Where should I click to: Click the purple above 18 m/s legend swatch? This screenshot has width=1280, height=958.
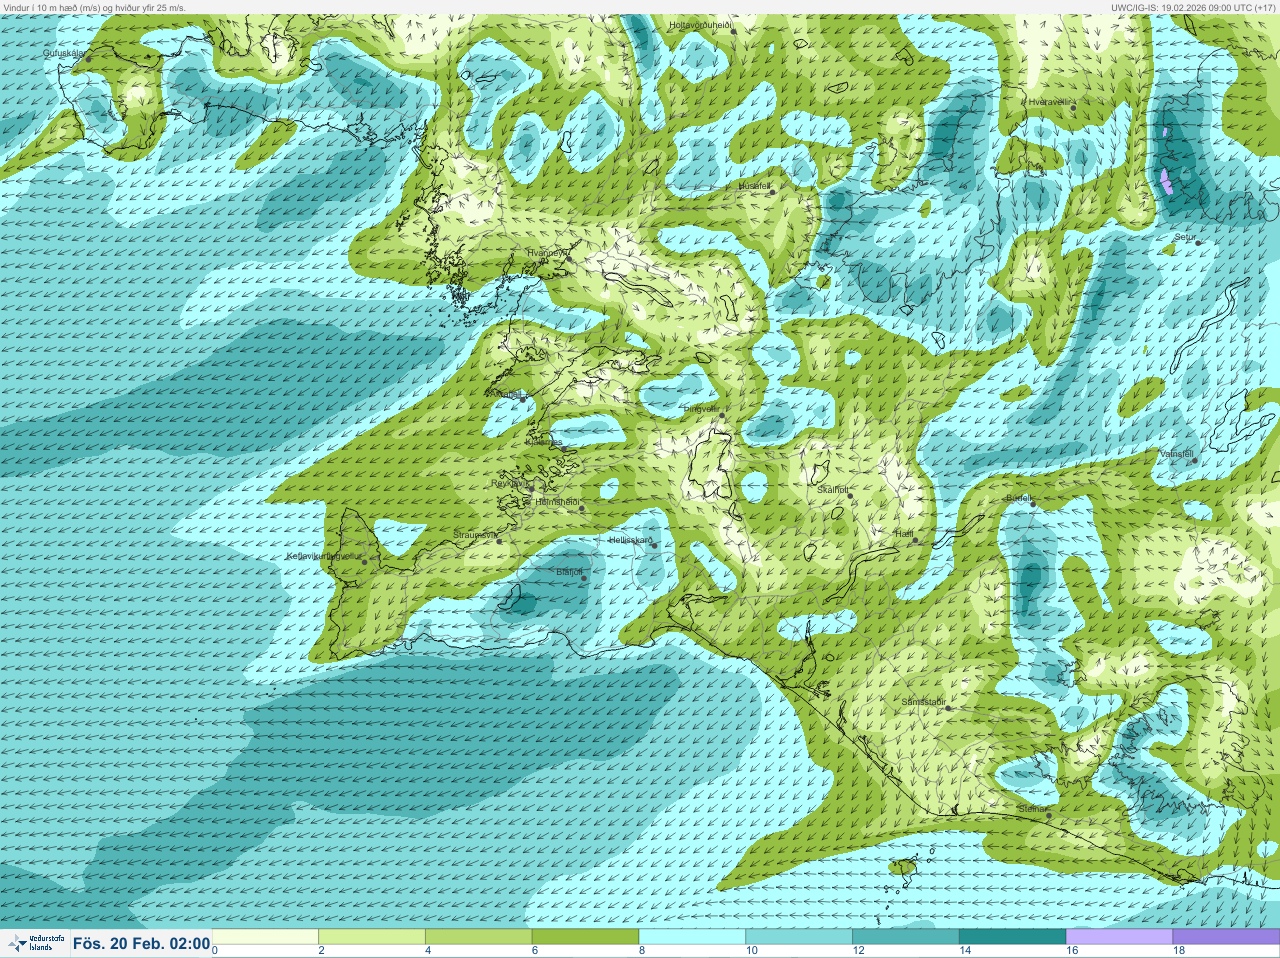(x=1226, y=937)
